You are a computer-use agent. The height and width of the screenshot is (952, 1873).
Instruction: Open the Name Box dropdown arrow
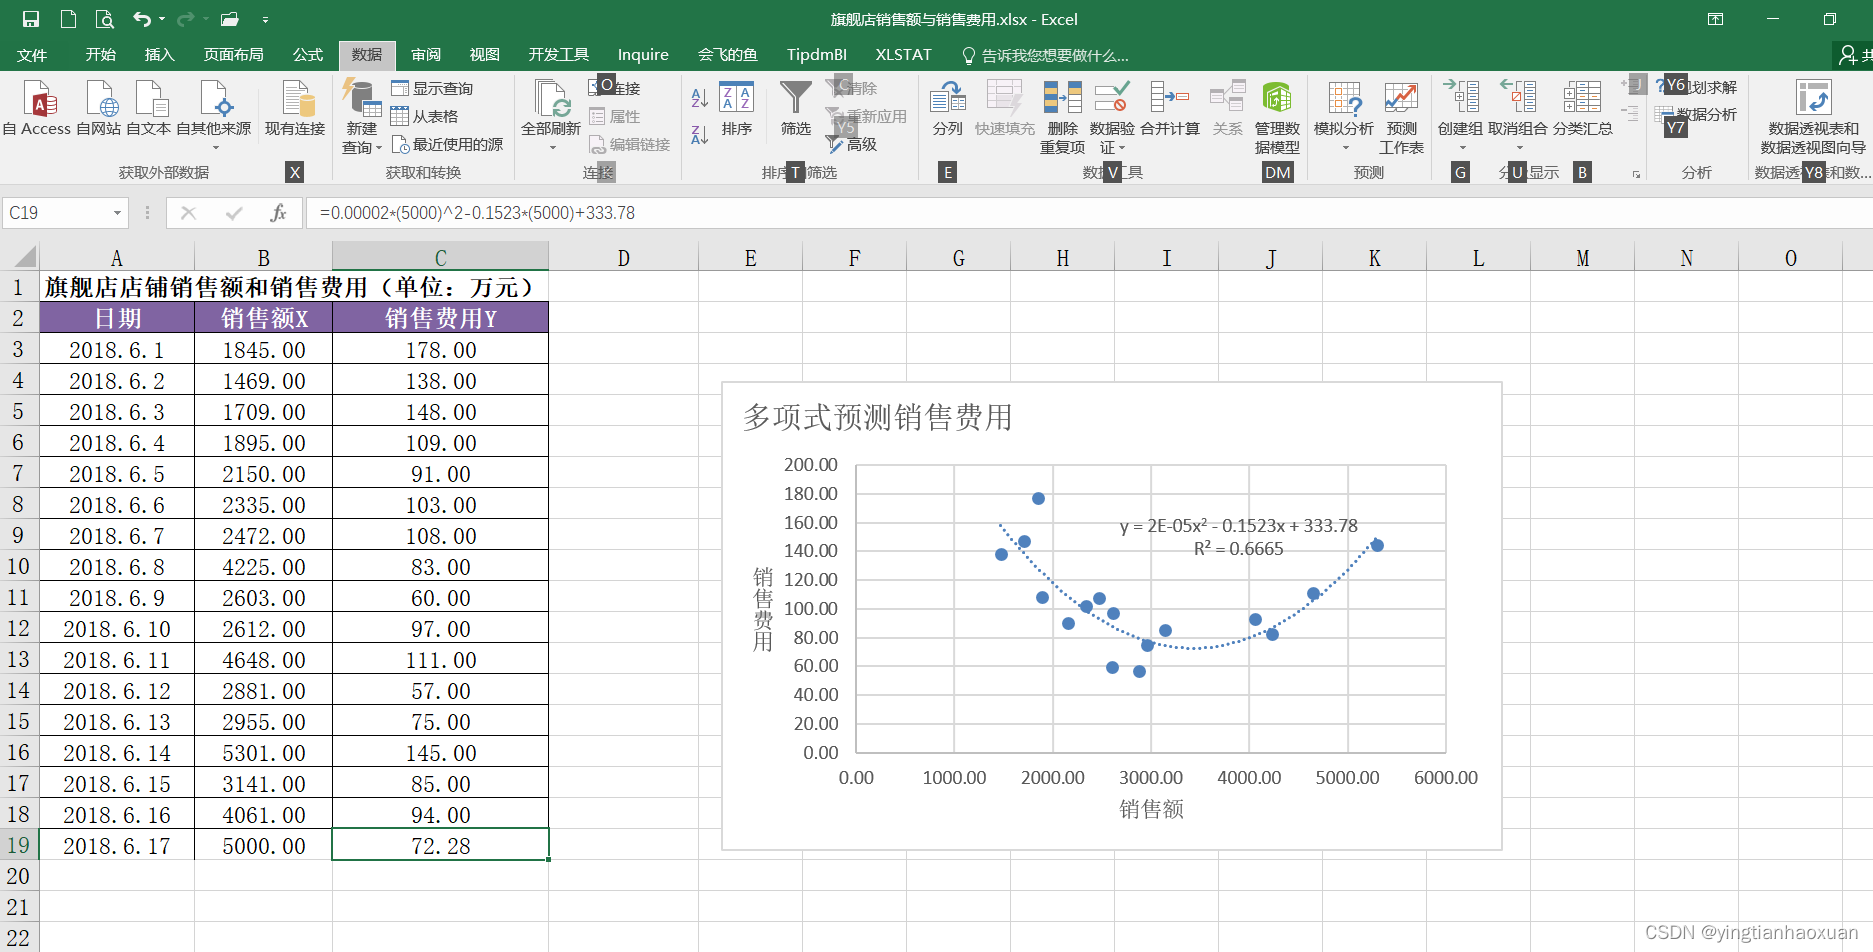click(116, 212)
